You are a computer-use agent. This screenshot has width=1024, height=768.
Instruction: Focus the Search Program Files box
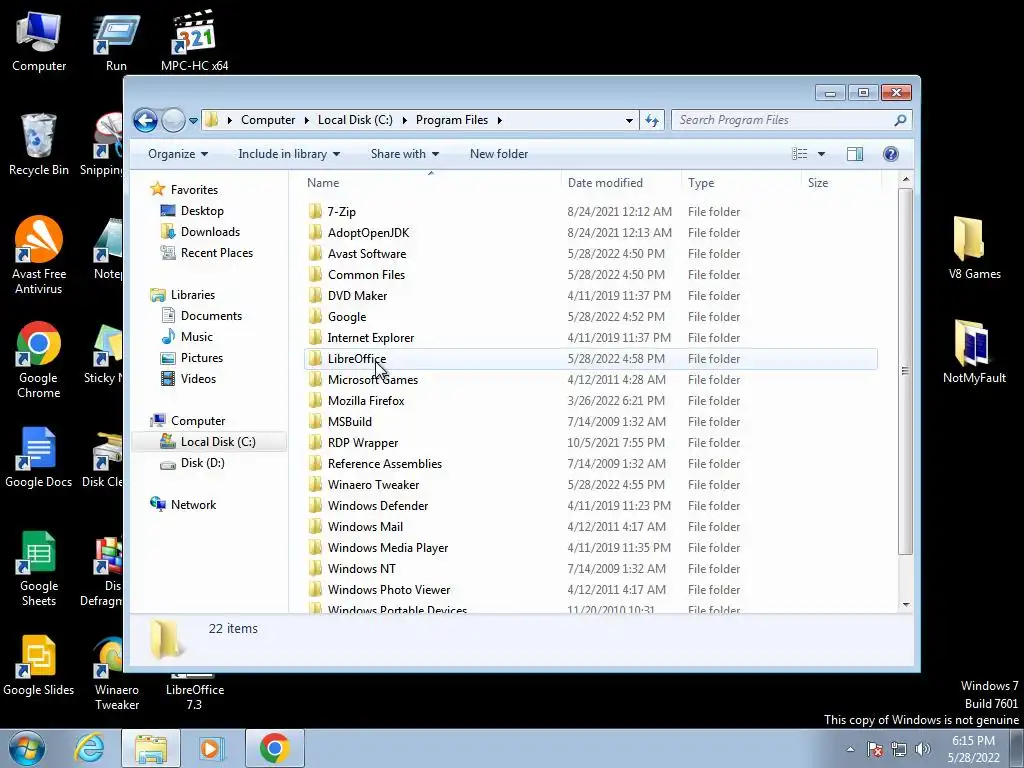[x=791, y=120]
